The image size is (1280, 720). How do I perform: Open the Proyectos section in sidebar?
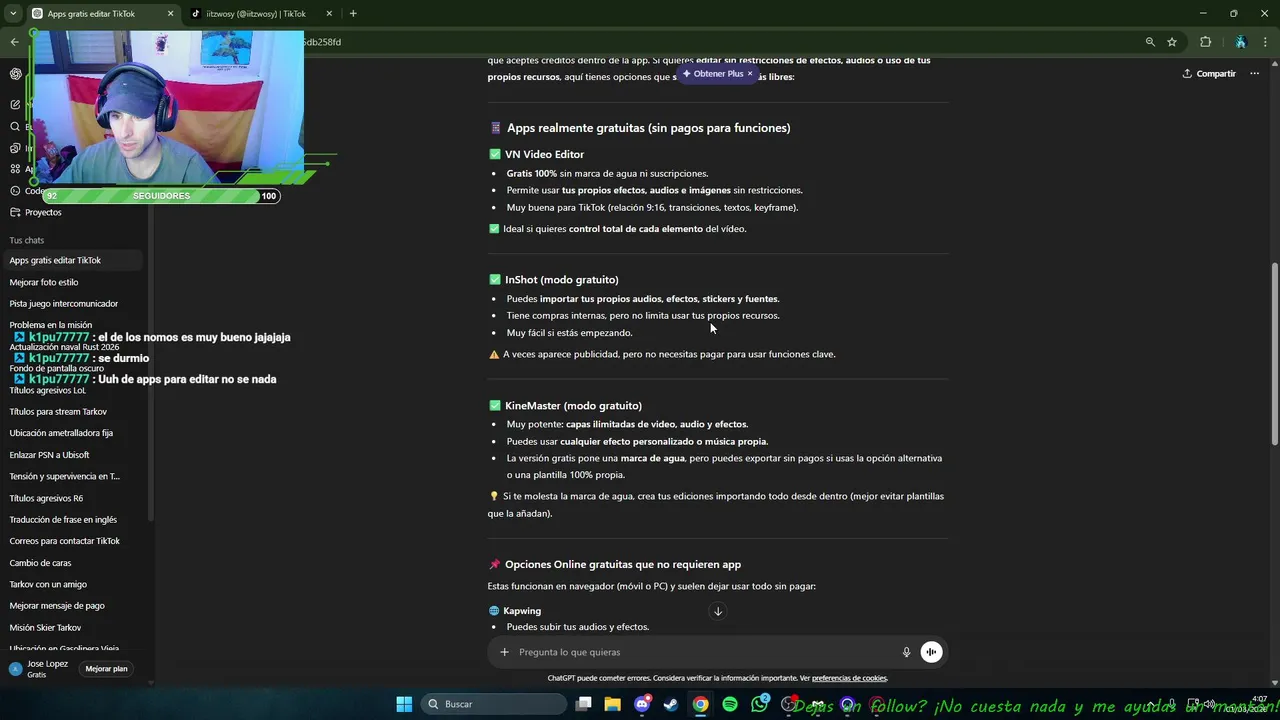coord(43,212)
